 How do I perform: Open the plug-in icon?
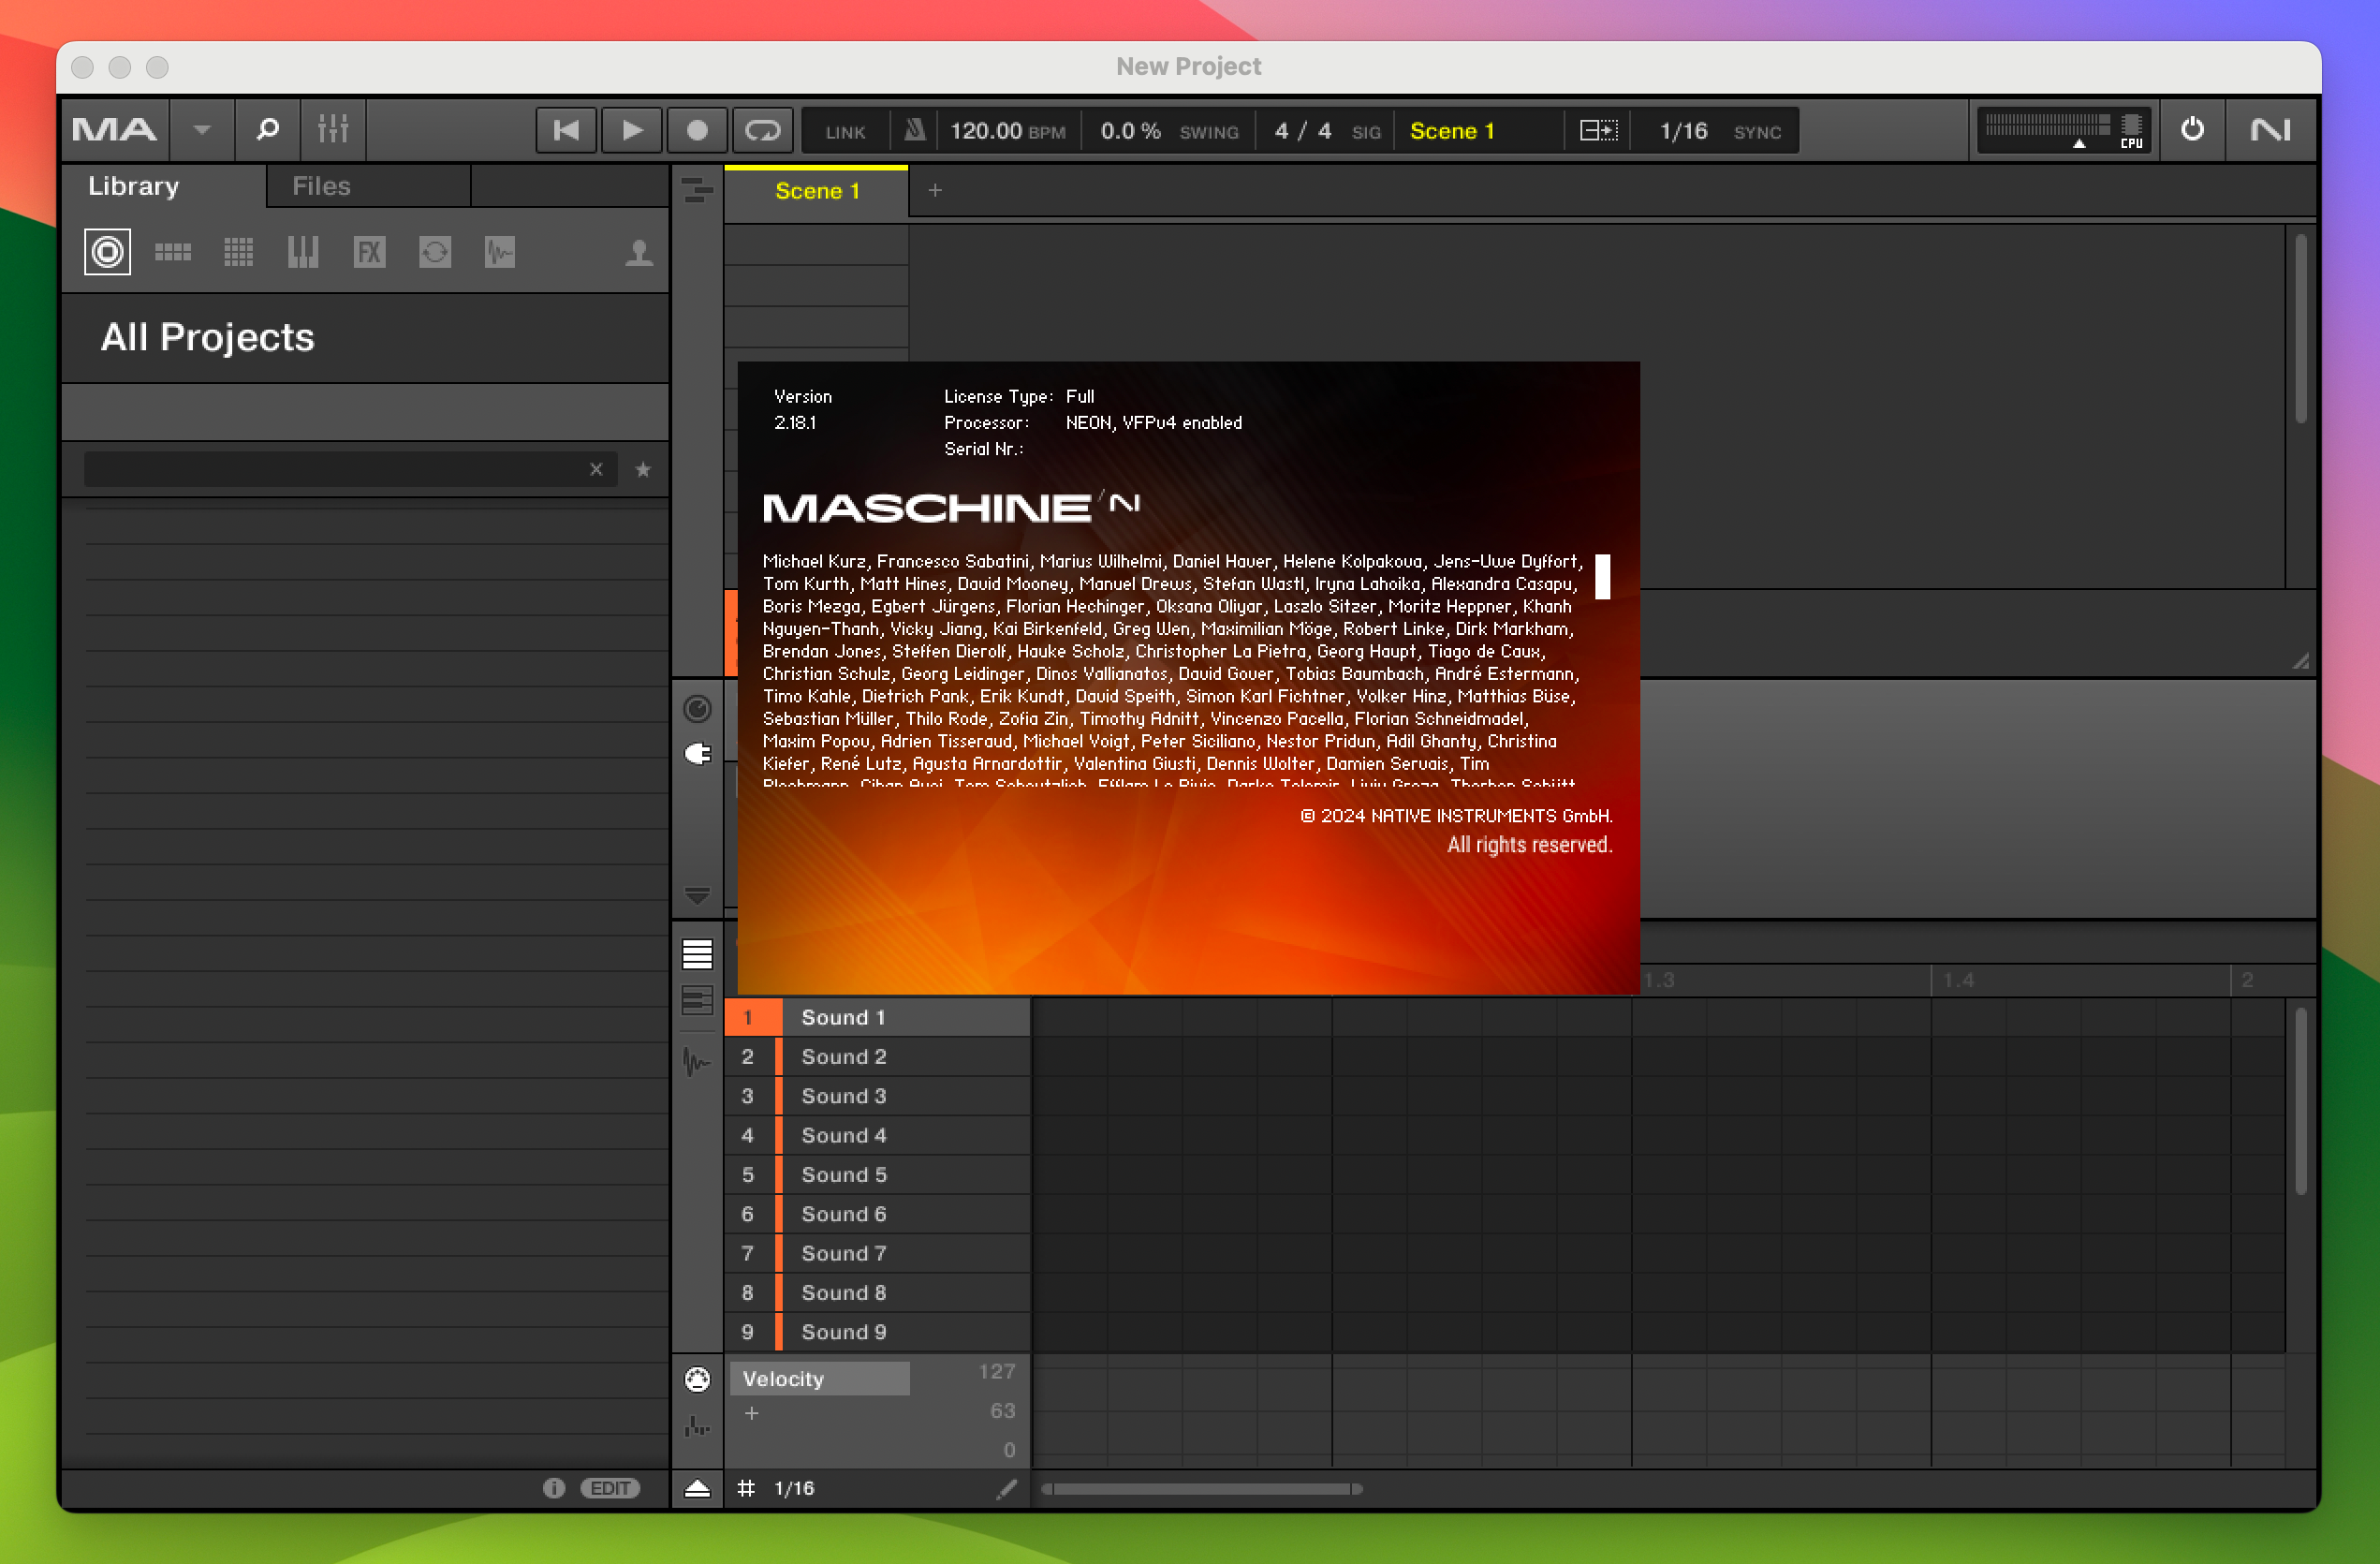click(697, 753)
